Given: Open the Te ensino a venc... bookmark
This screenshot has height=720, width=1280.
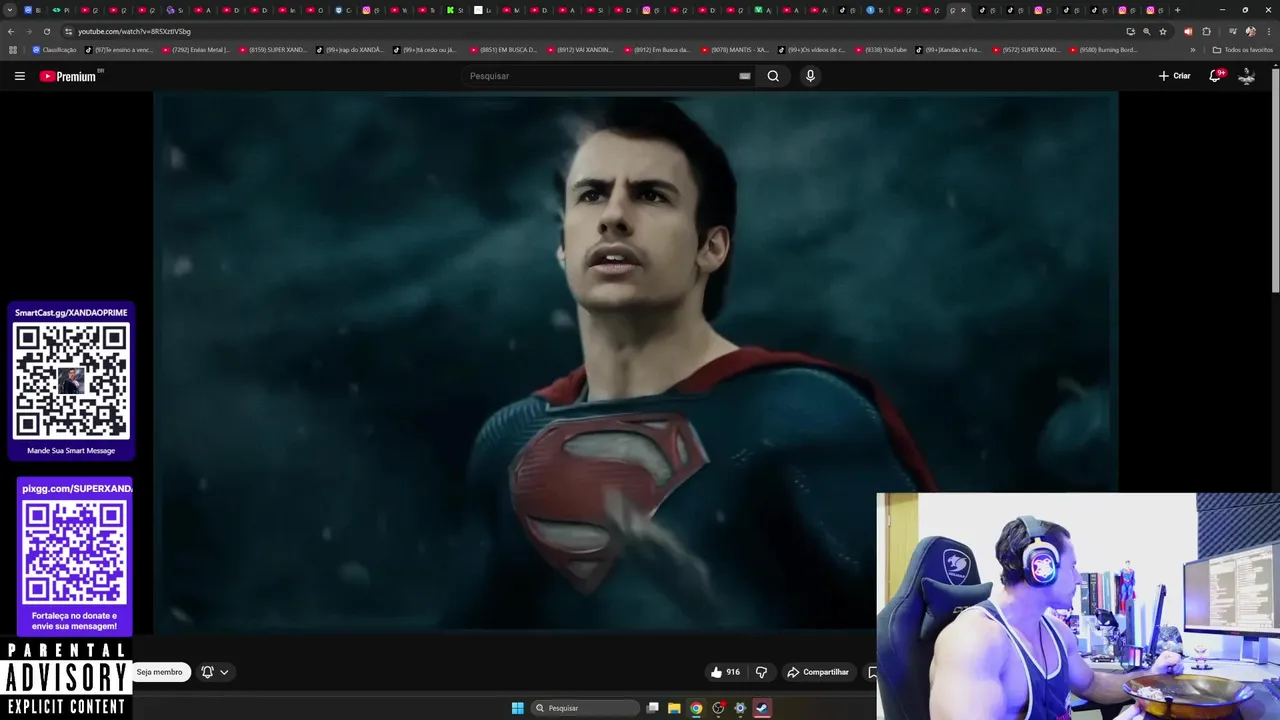Looking at the screenshot, I should point(119,49).
